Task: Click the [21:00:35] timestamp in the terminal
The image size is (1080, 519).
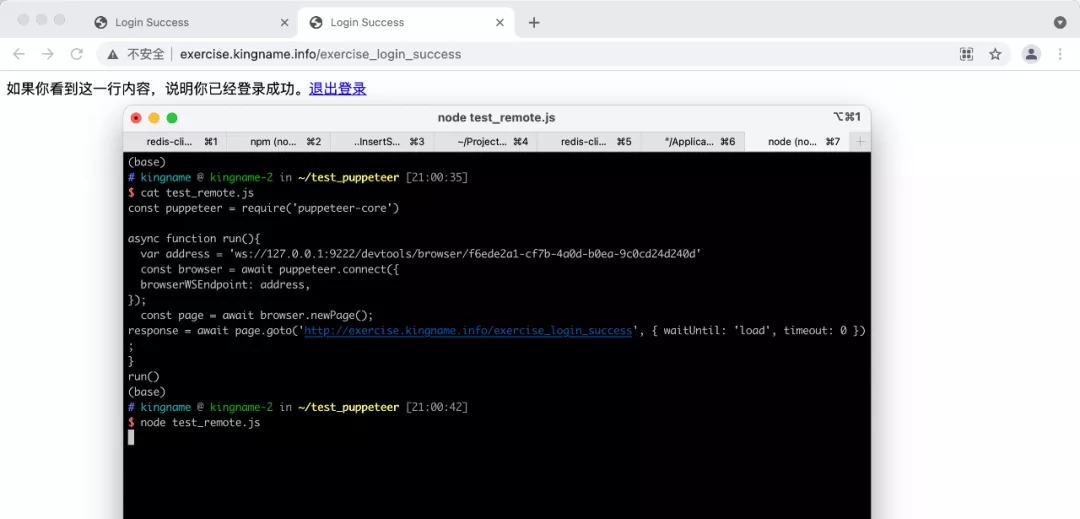Action: 437,178
